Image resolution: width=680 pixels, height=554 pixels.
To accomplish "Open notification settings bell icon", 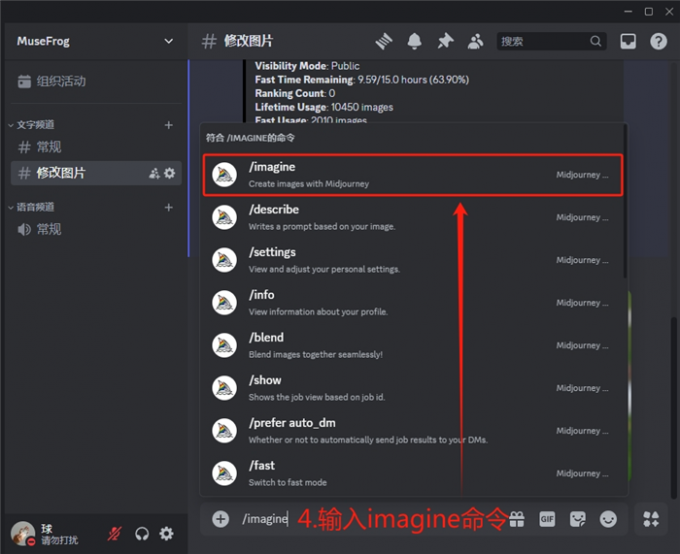I will coord(414,42).
